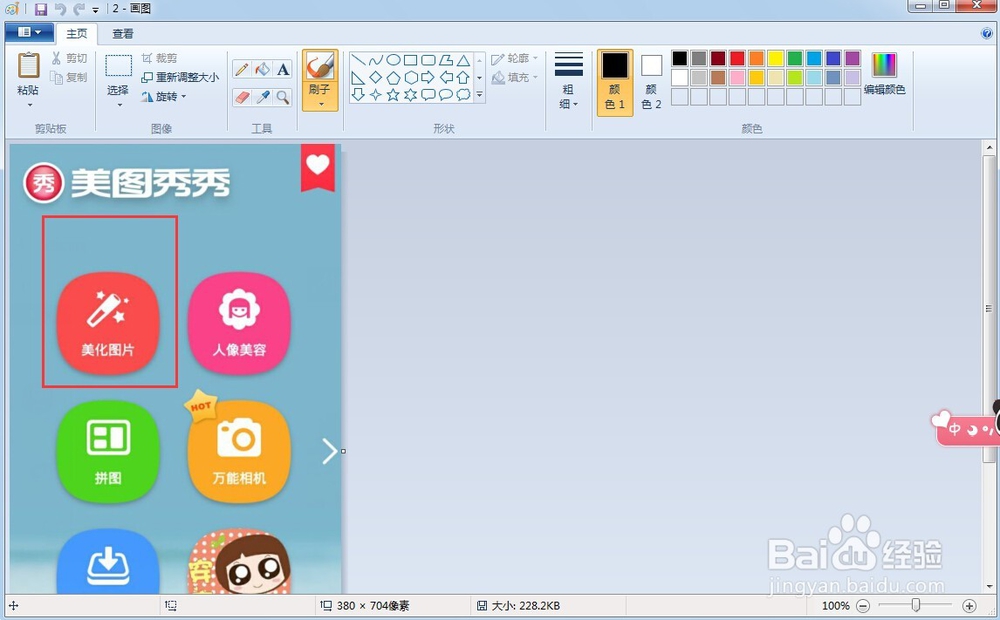Open the 填充 (Fill) dropdown
1000x620 pixels.
coord(515,77)
